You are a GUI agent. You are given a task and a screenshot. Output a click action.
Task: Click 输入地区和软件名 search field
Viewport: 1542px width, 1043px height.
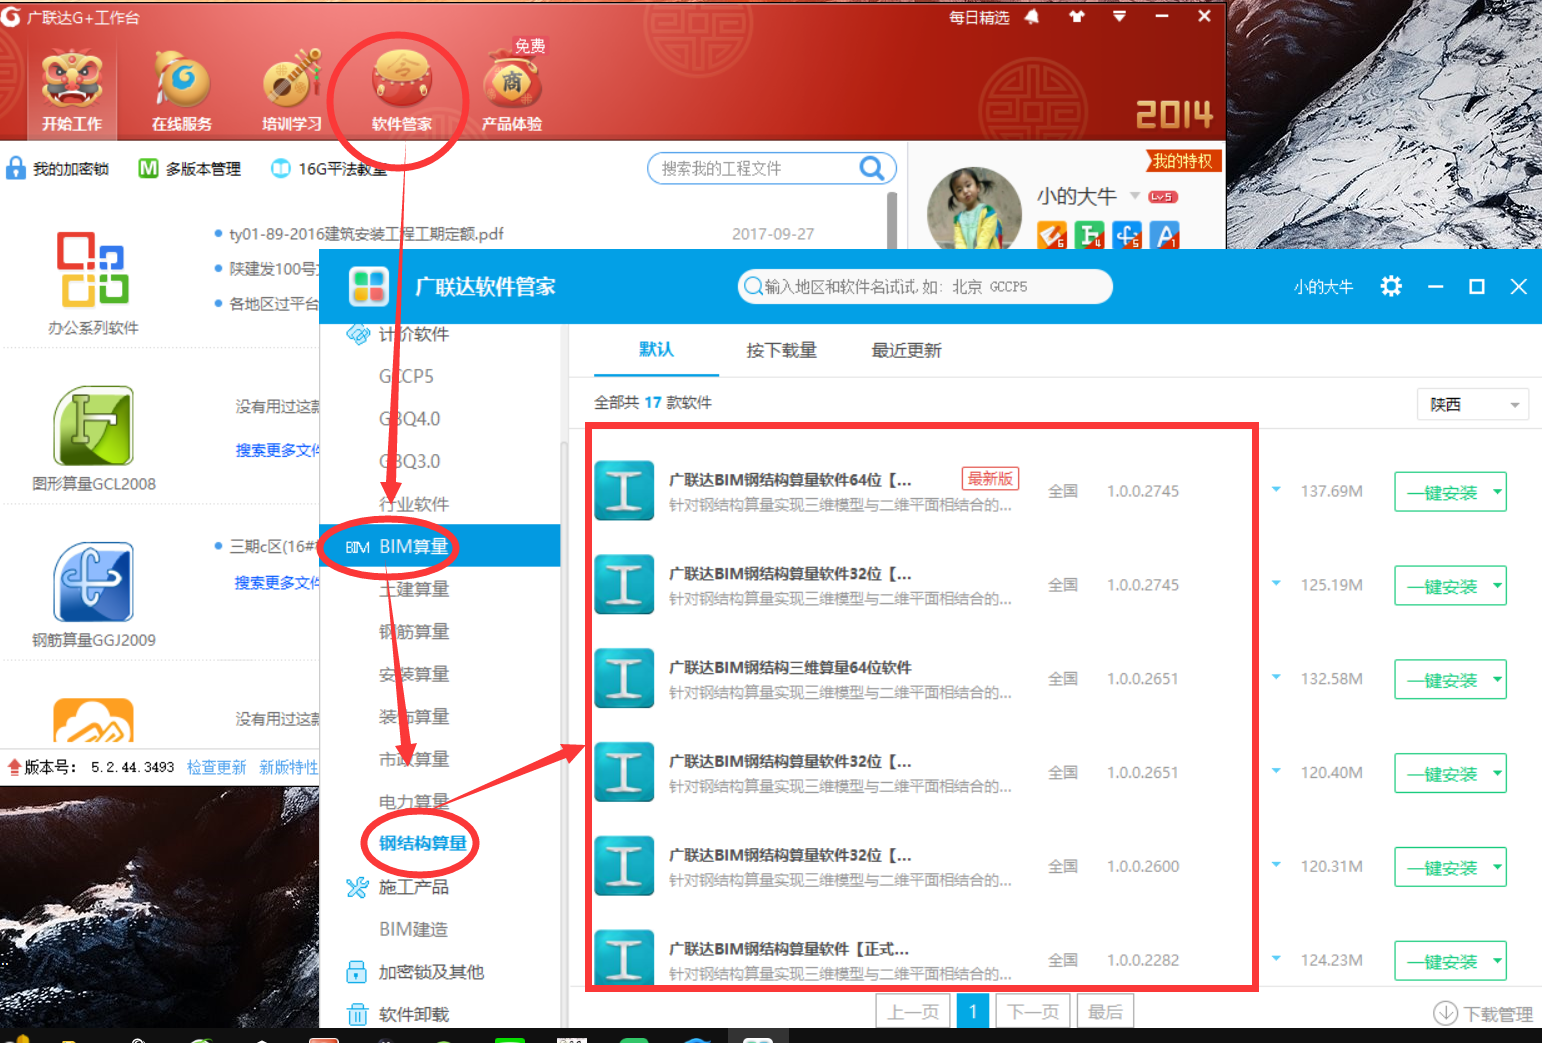[x=925, y=287]
